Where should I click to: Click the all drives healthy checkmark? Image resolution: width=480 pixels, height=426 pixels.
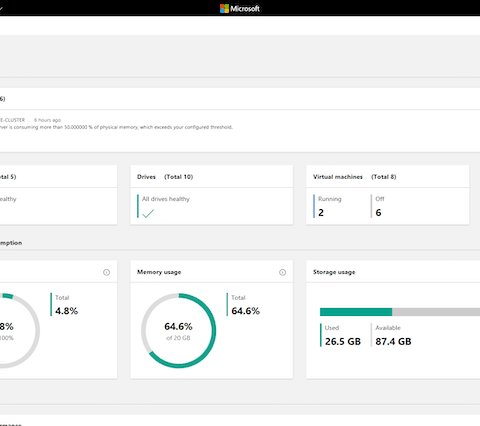pyautogui.click(x=148, y=213)
